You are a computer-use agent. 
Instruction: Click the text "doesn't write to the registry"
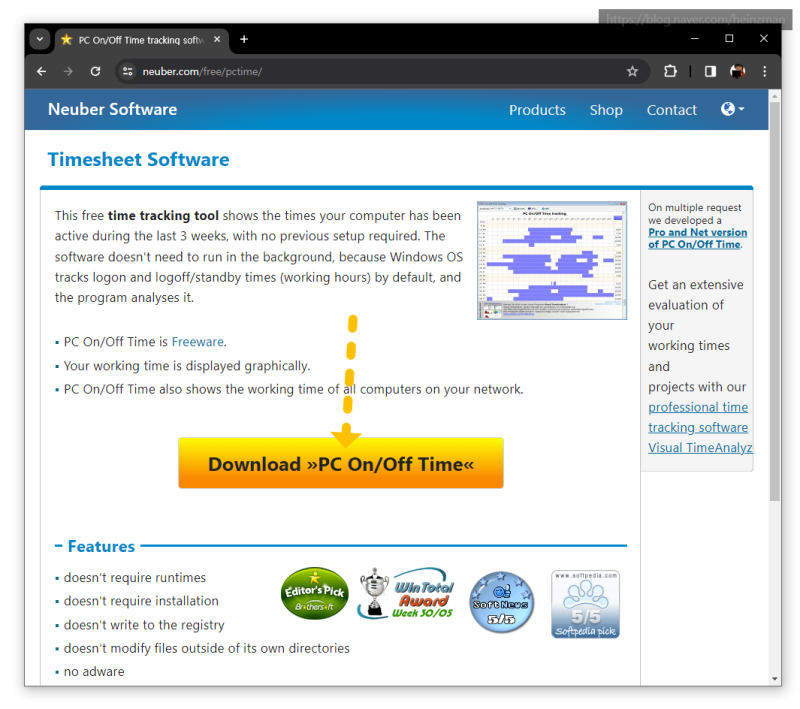click(x=144, y=625)
